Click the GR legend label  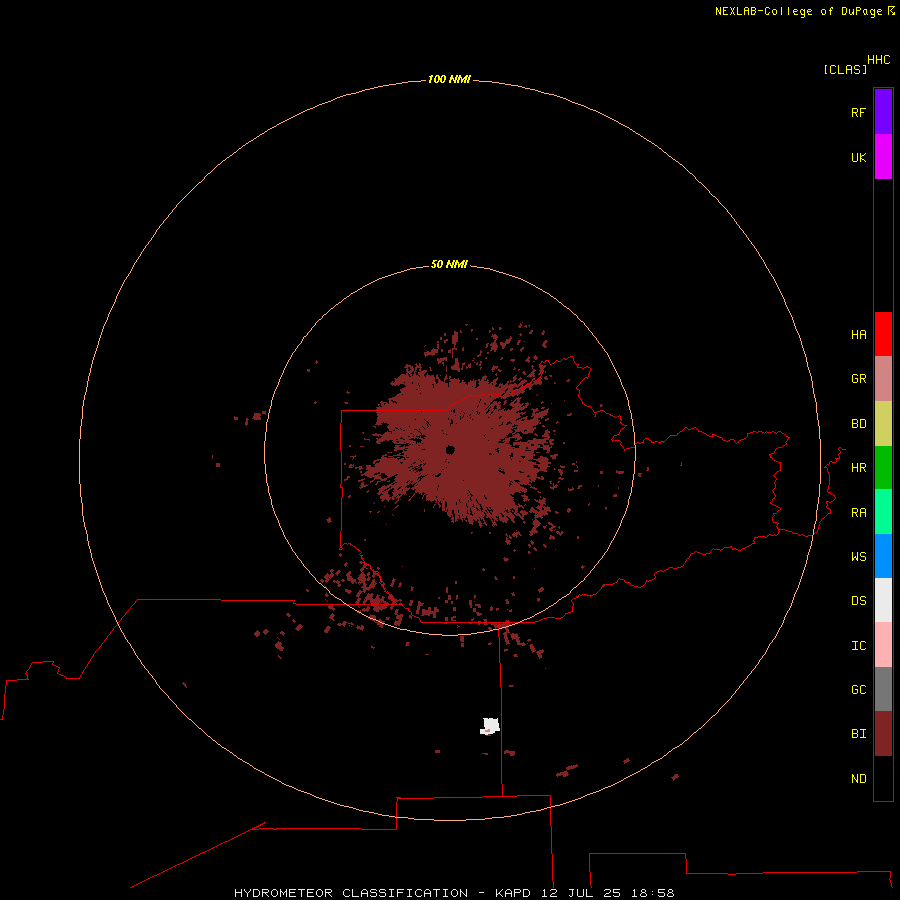pyautogui.click(x=858, y=379)
